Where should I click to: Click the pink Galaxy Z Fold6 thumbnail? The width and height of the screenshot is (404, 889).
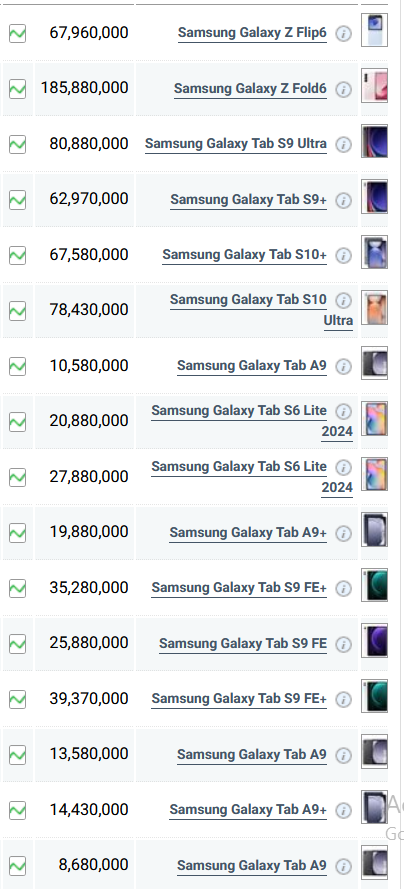pyautogui.click(x=375, y=86)
